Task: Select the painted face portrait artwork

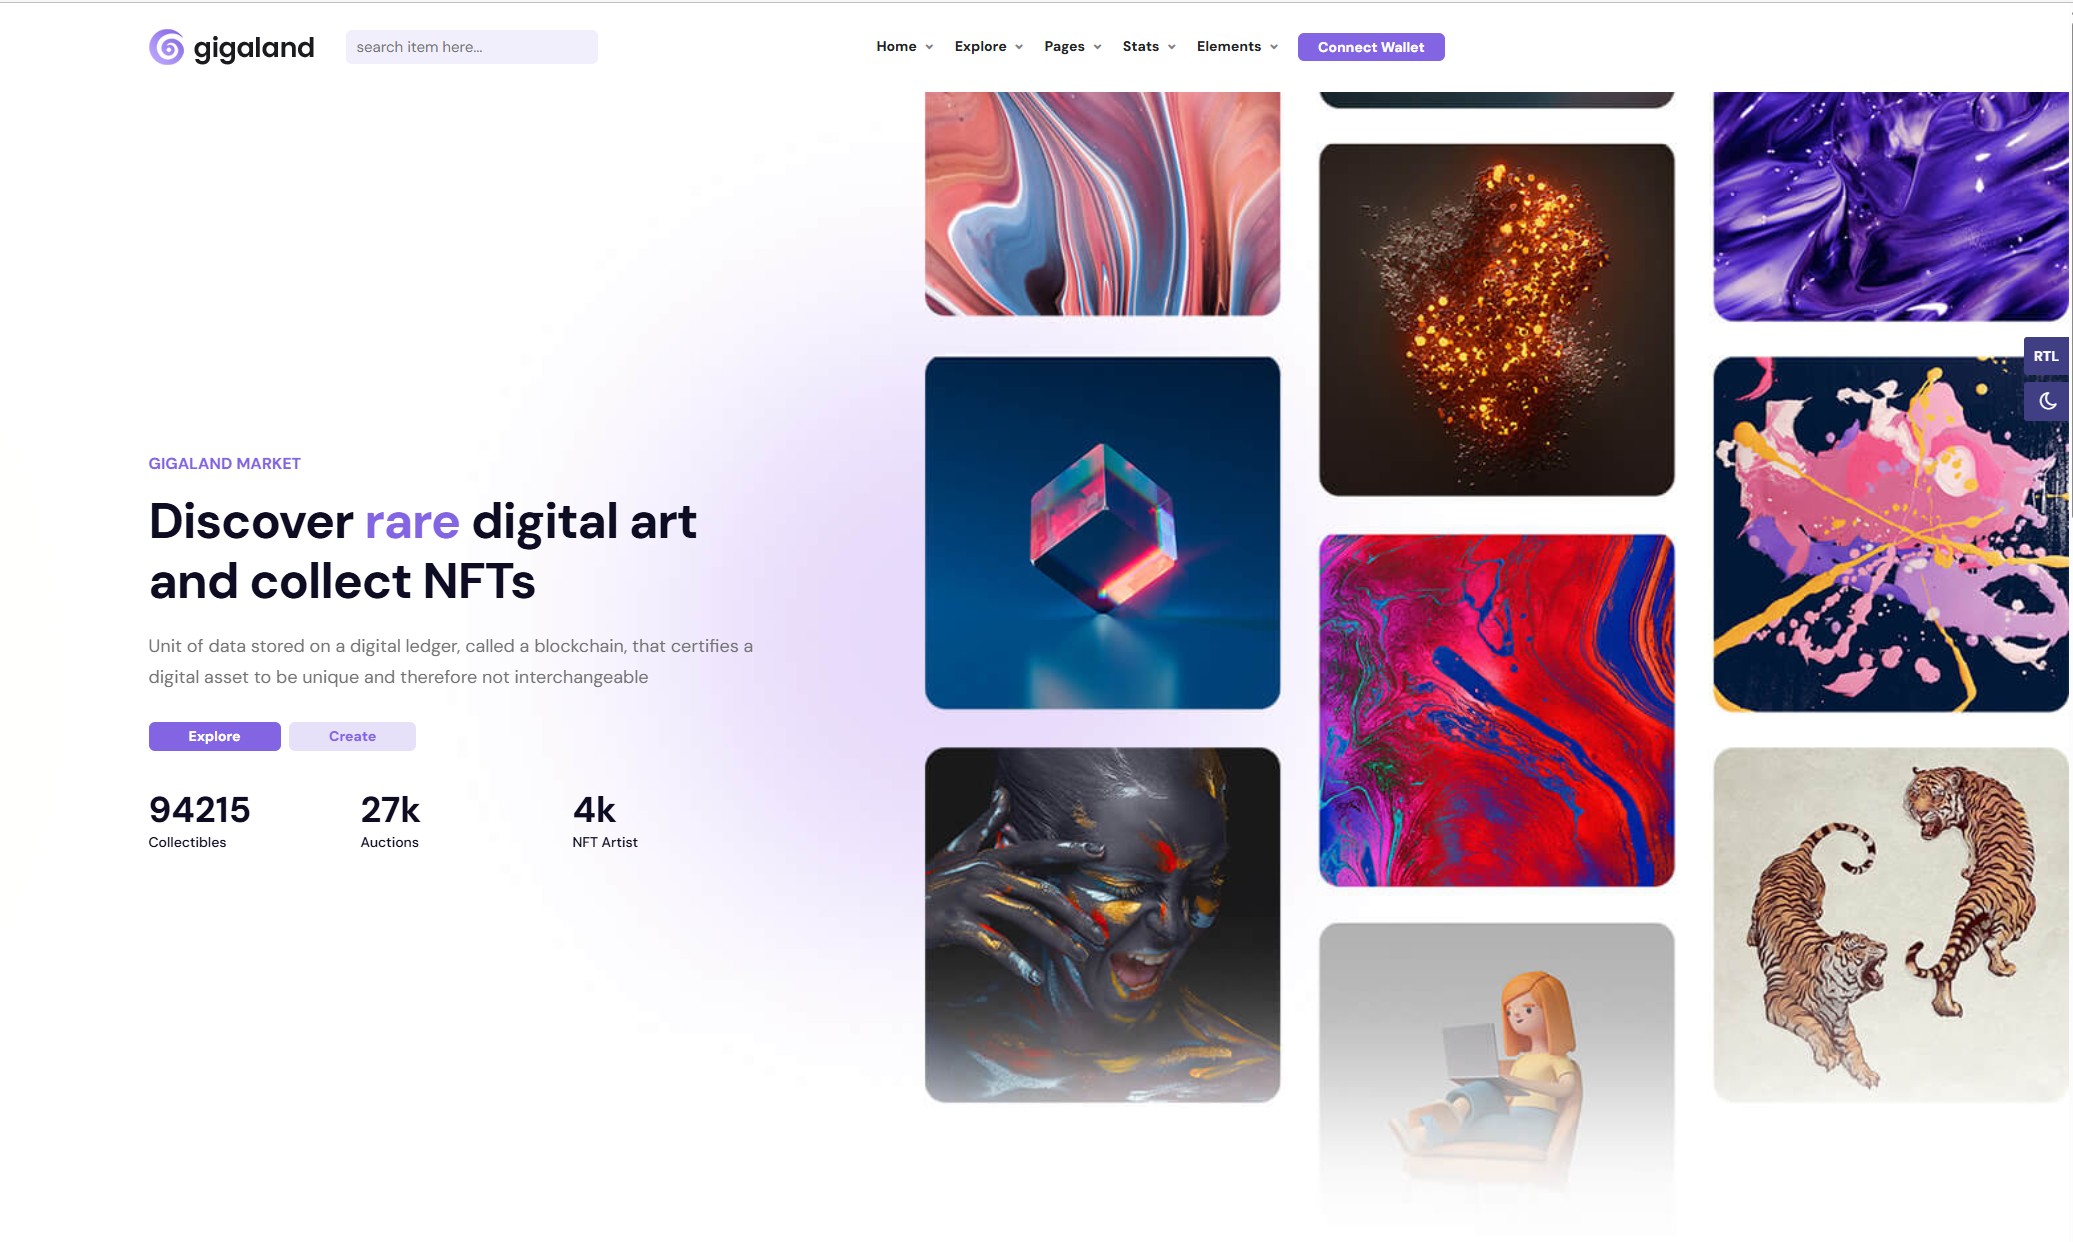Action: pos(1102,924)
